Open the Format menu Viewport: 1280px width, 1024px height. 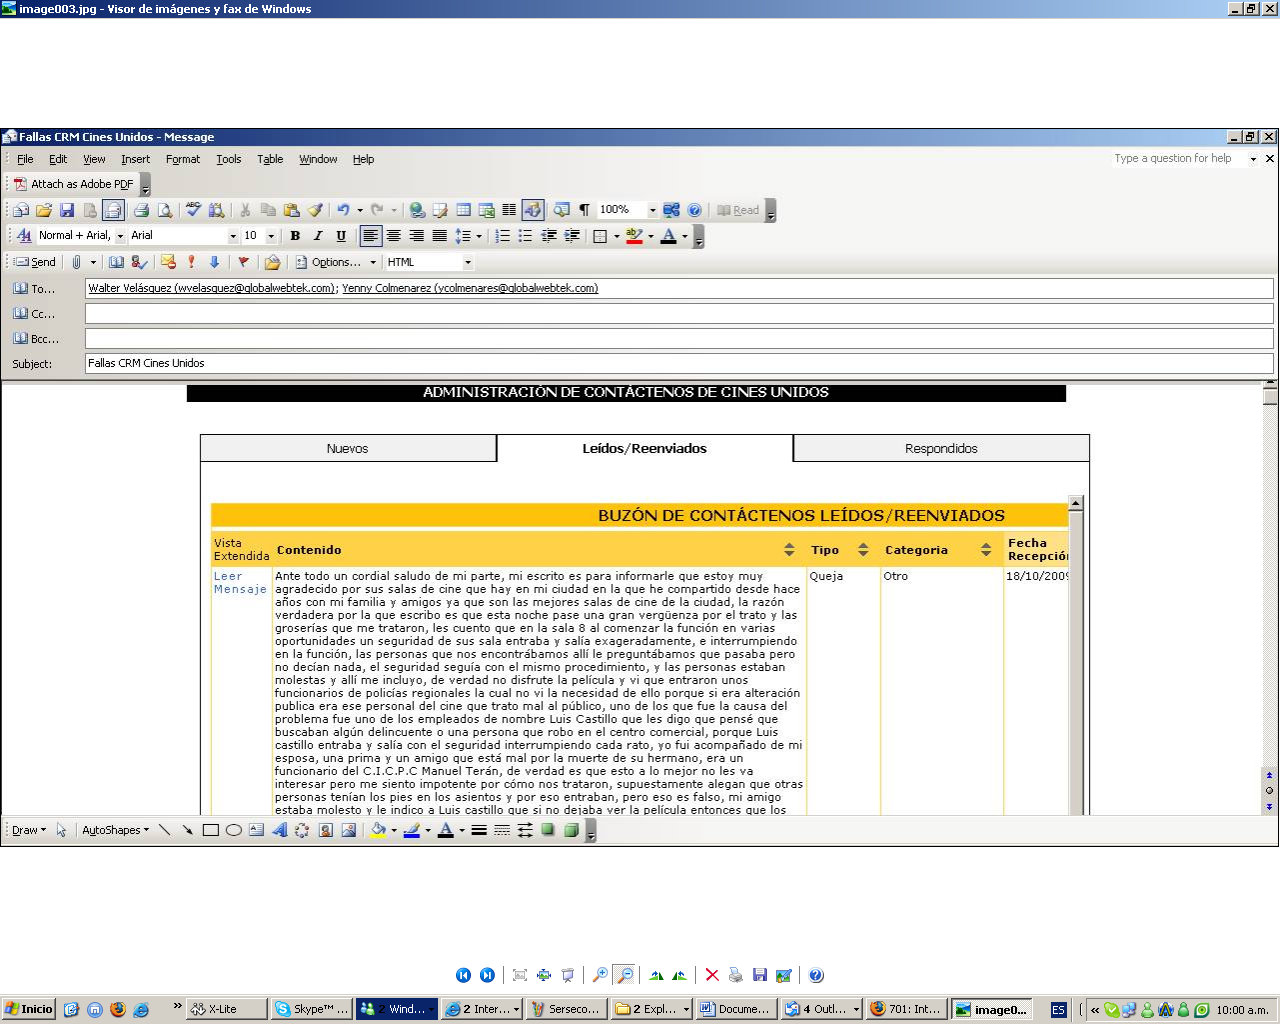coord(183,159)
